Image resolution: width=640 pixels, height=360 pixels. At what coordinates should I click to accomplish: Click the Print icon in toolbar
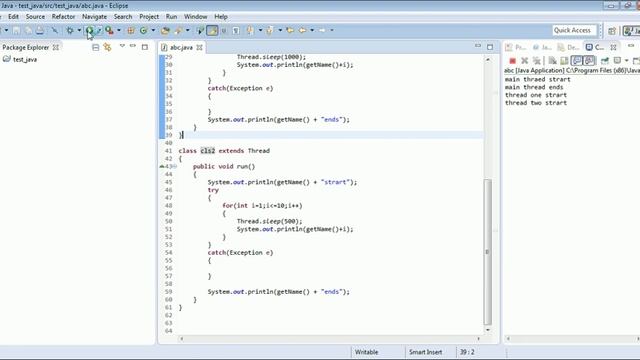[40, 30]
